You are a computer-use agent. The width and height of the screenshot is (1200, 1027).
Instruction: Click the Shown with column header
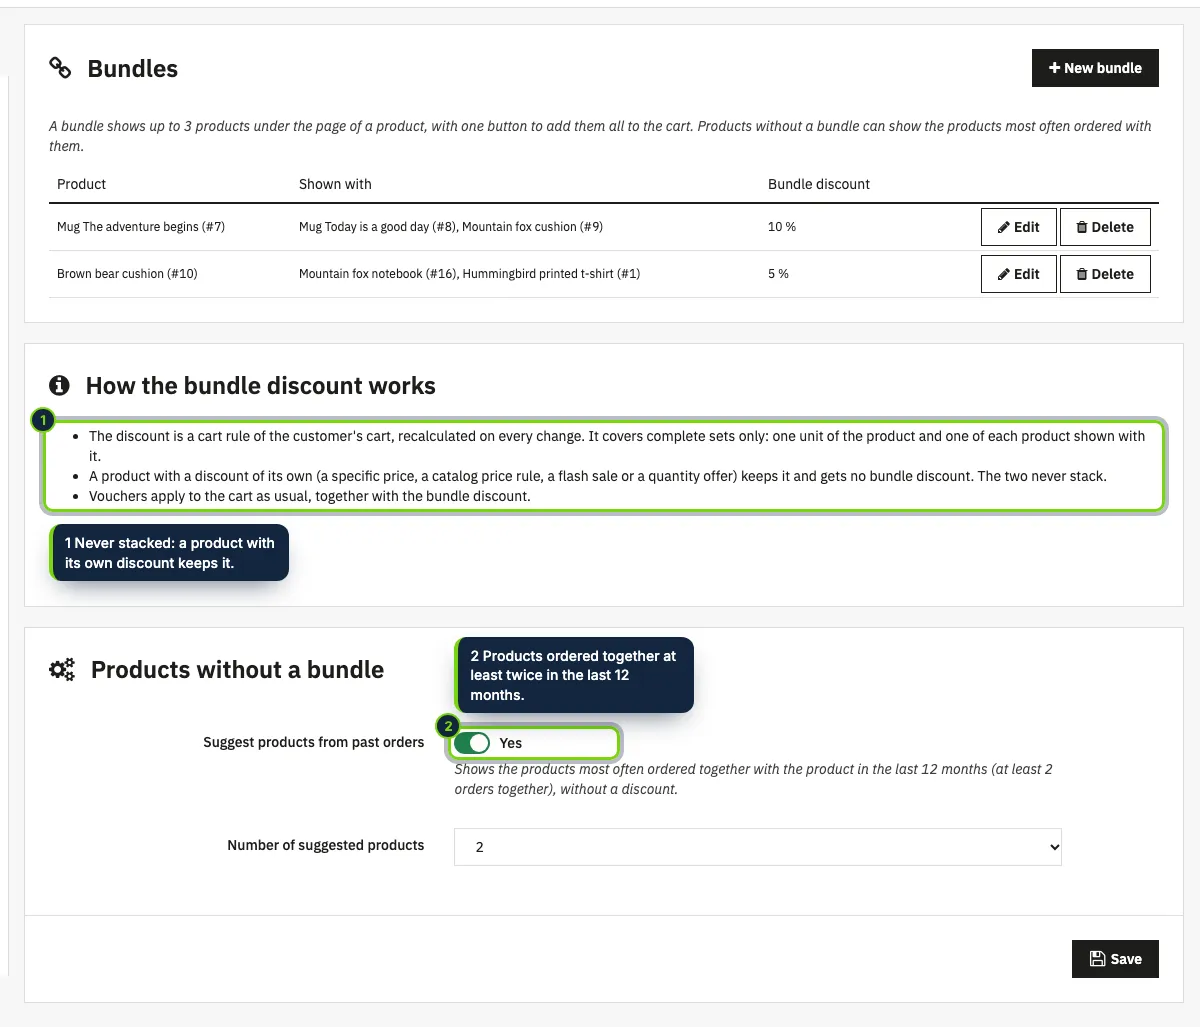[335, 184]
